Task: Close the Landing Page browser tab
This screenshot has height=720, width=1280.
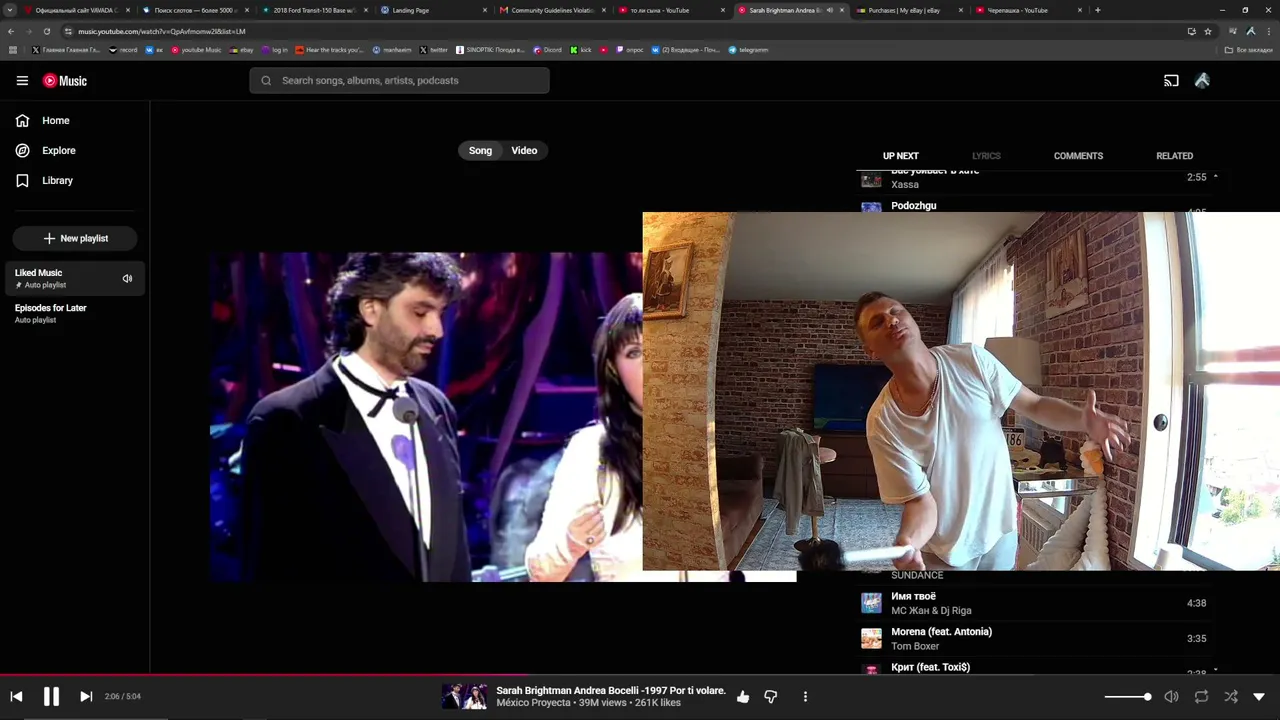Action: point(485,10)
